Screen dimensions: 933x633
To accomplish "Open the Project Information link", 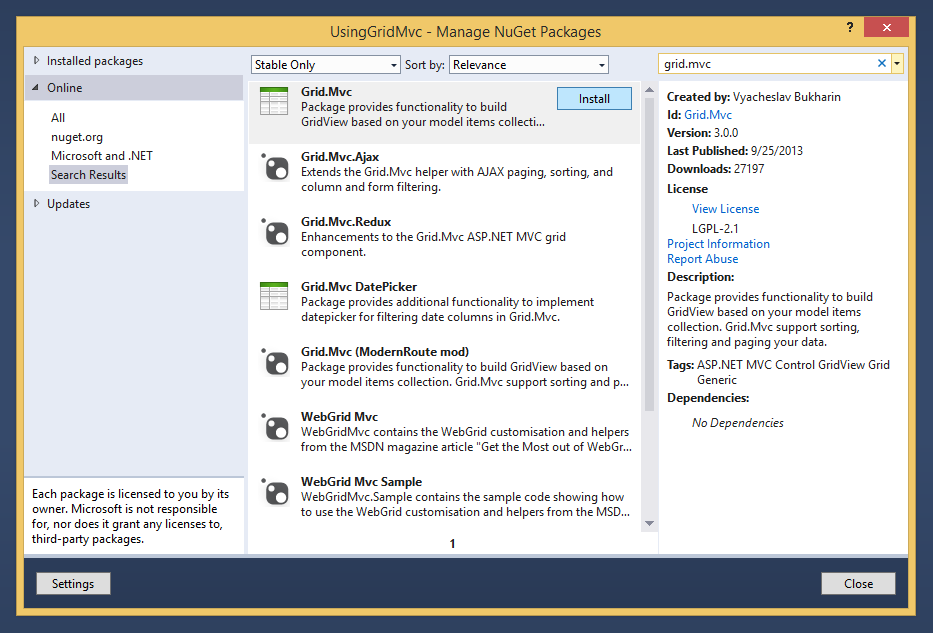I will click(x=718, y=244).
